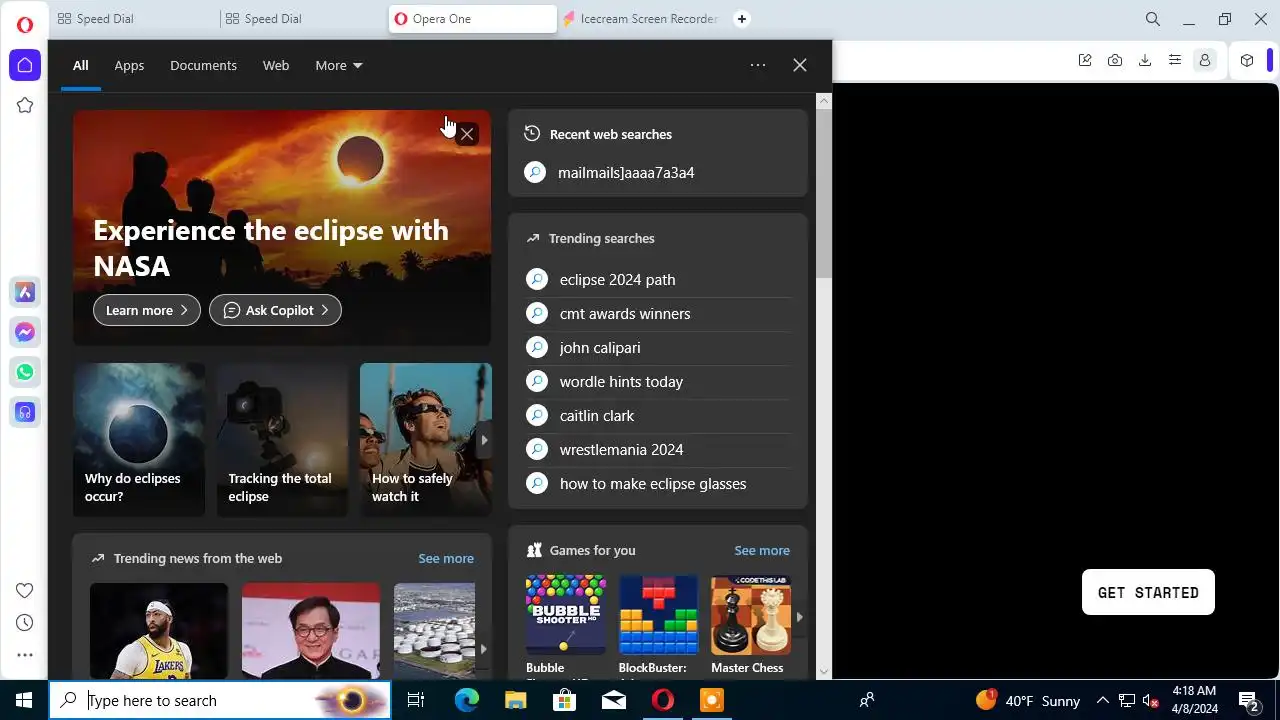The width and height of the screenshot is (1280, 720).
Task: Select the Web search tab
Action: (276, 65)
